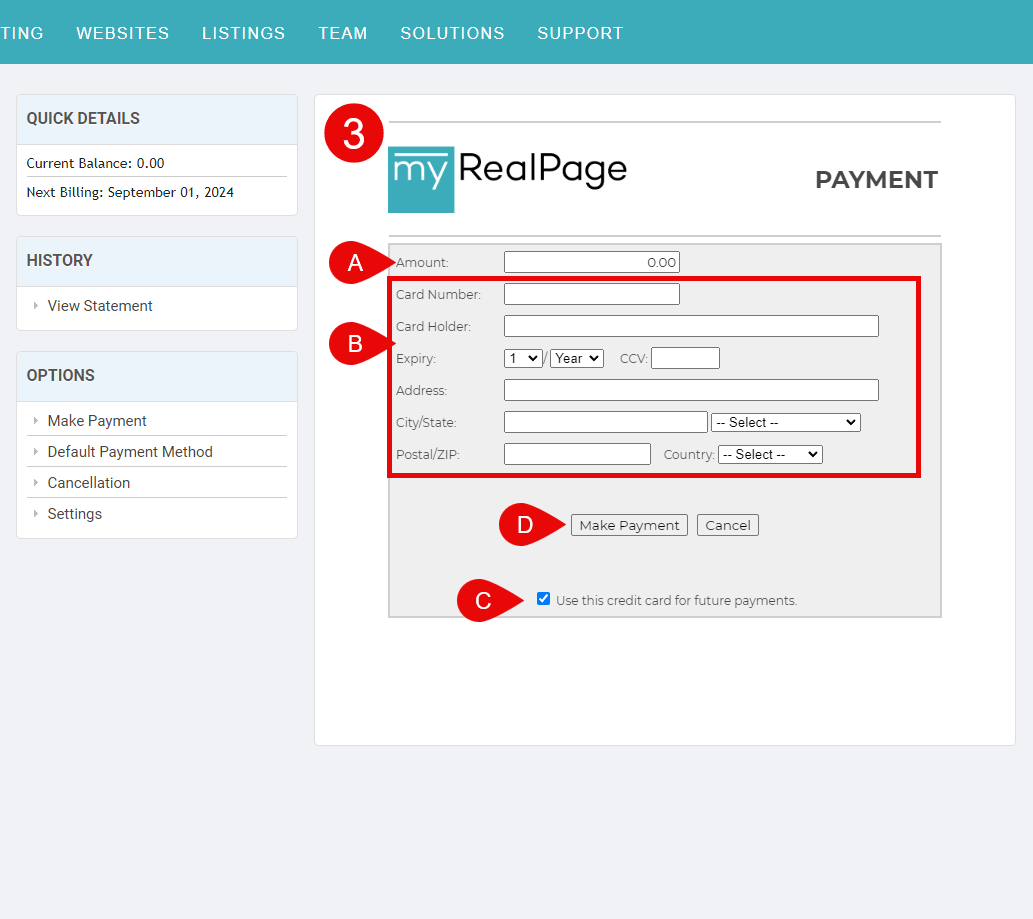Viewport: 1033px width, 919px height.
Task: Click the arrow icon beside View Statement
Action: [x=36, y=306]
